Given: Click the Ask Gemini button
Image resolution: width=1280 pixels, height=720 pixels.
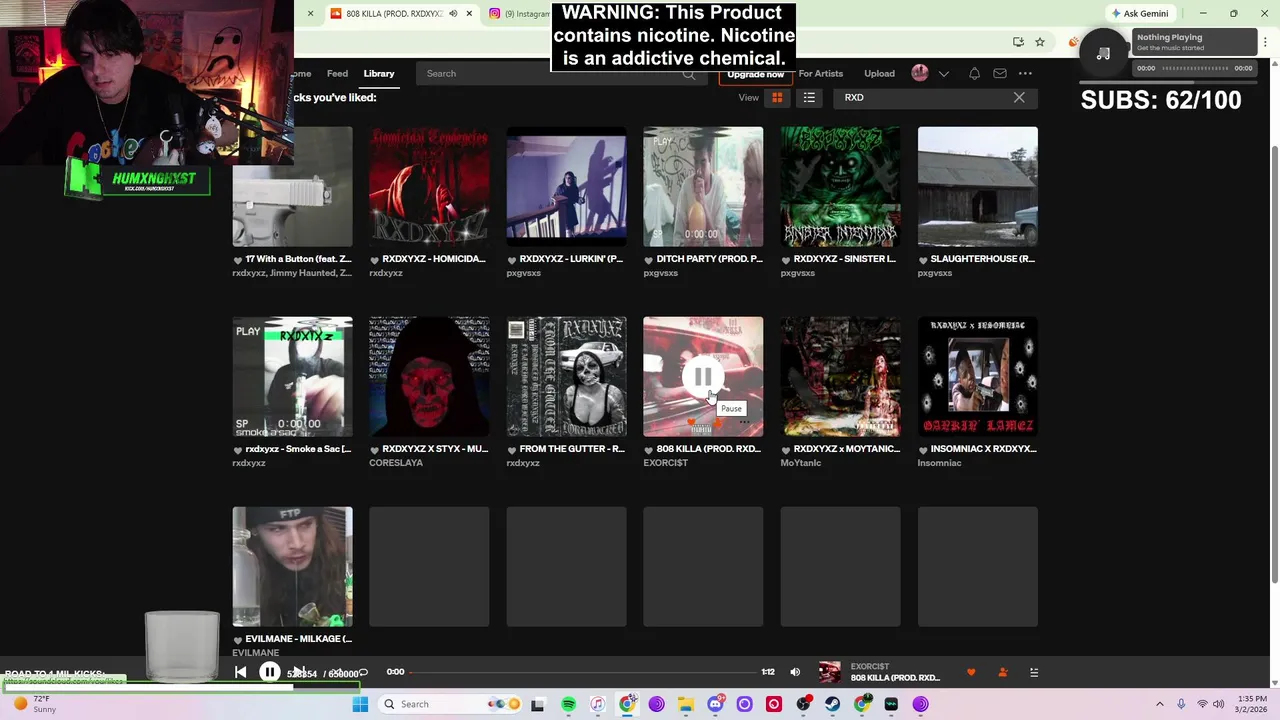Looking at the screenshot, I should coord(1139,14).
